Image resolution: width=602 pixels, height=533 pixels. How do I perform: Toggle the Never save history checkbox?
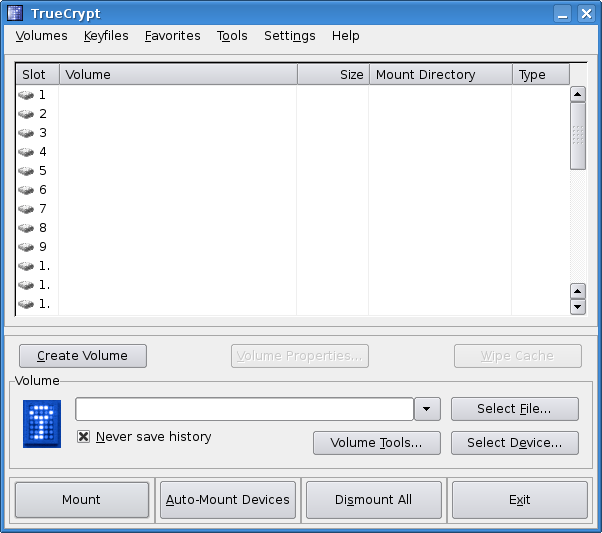click(x=84, y=437)
